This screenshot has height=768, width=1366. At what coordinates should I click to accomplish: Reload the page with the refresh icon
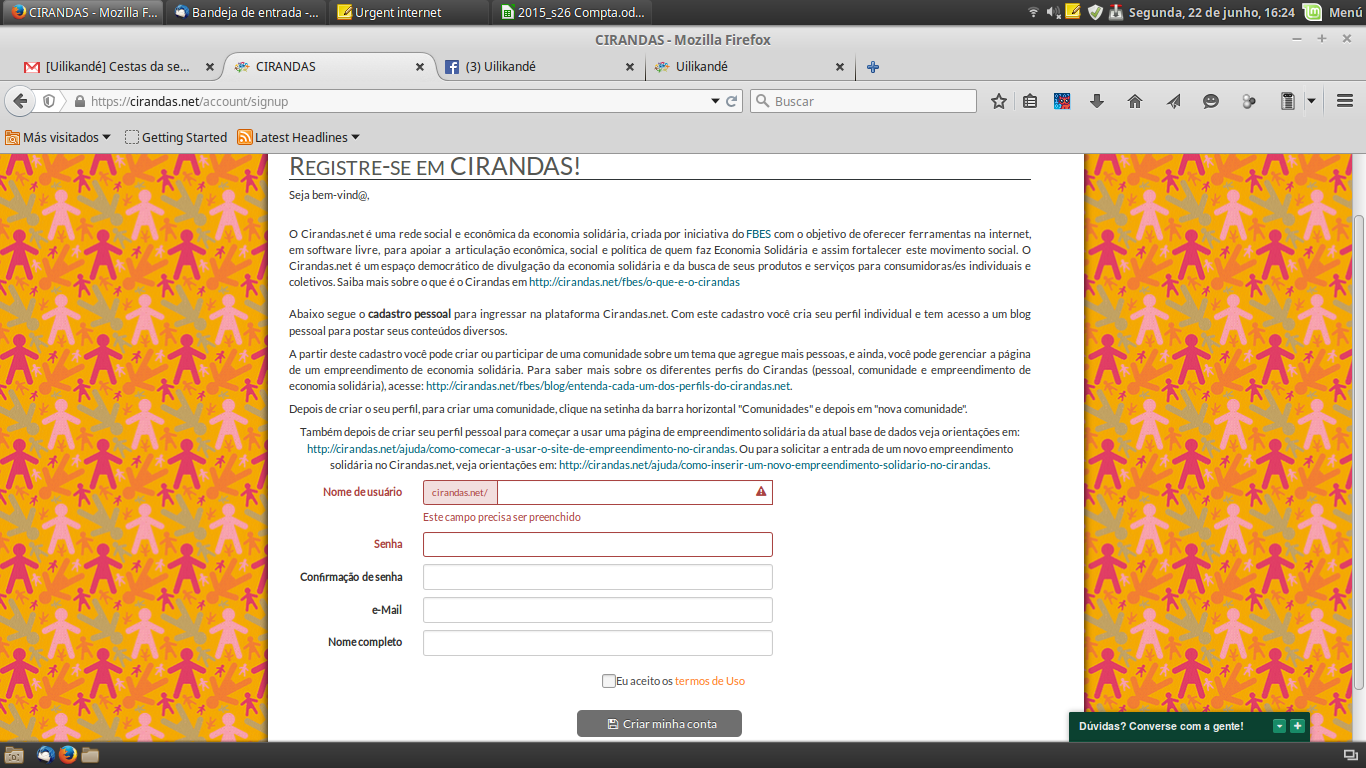(x=732, y=101)
